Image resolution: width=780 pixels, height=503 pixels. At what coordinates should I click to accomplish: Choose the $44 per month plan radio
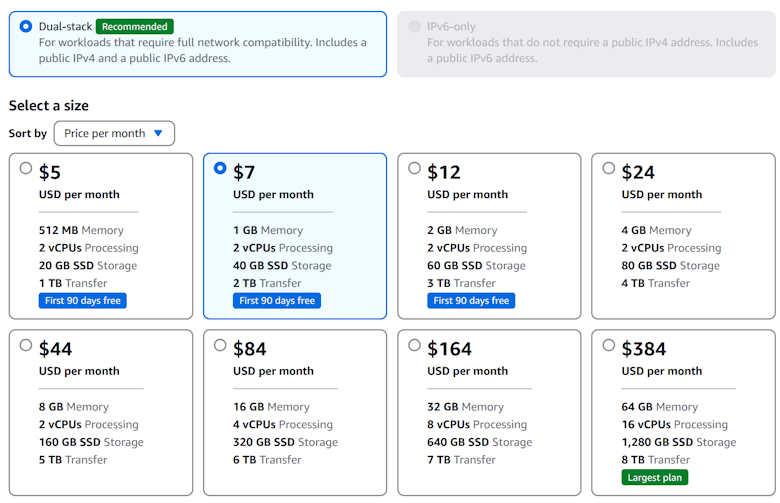[26, 345]
